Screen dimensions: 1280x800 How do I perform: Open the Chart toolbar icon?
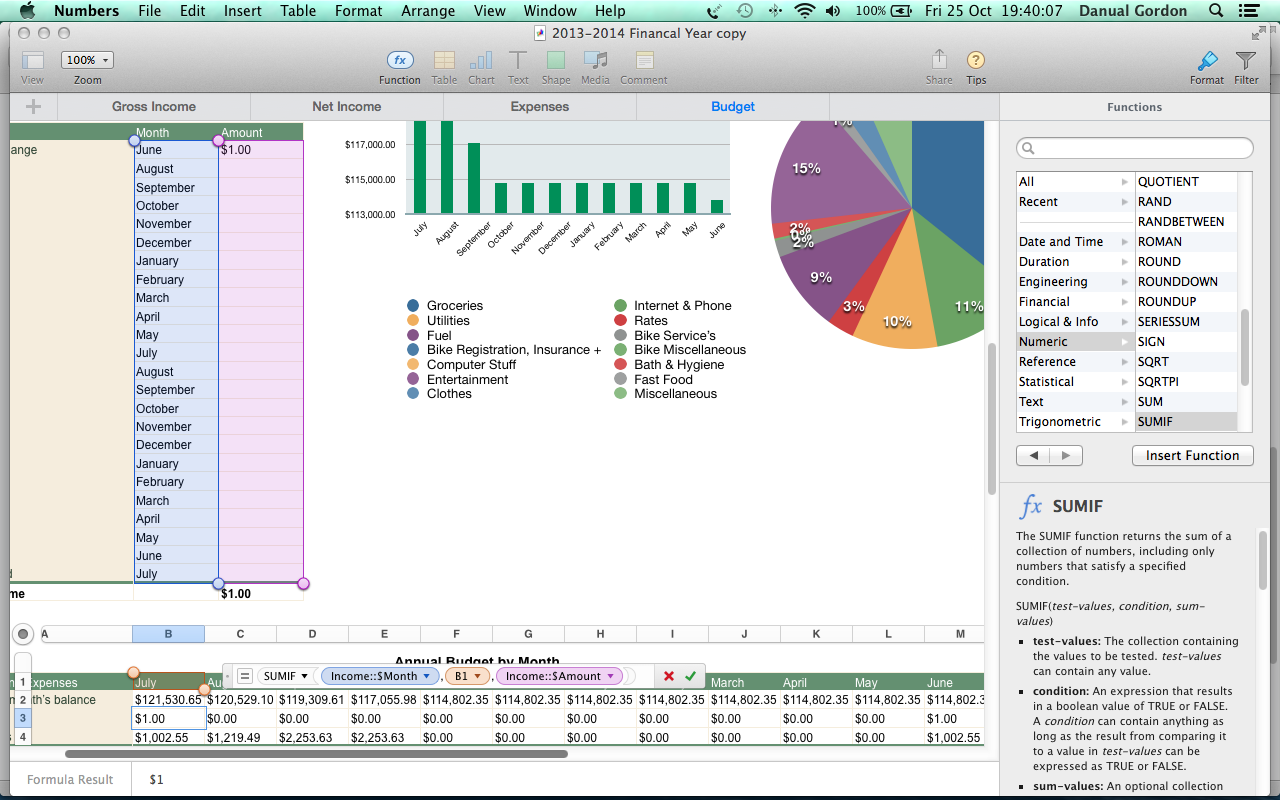(x=481, y=62)
